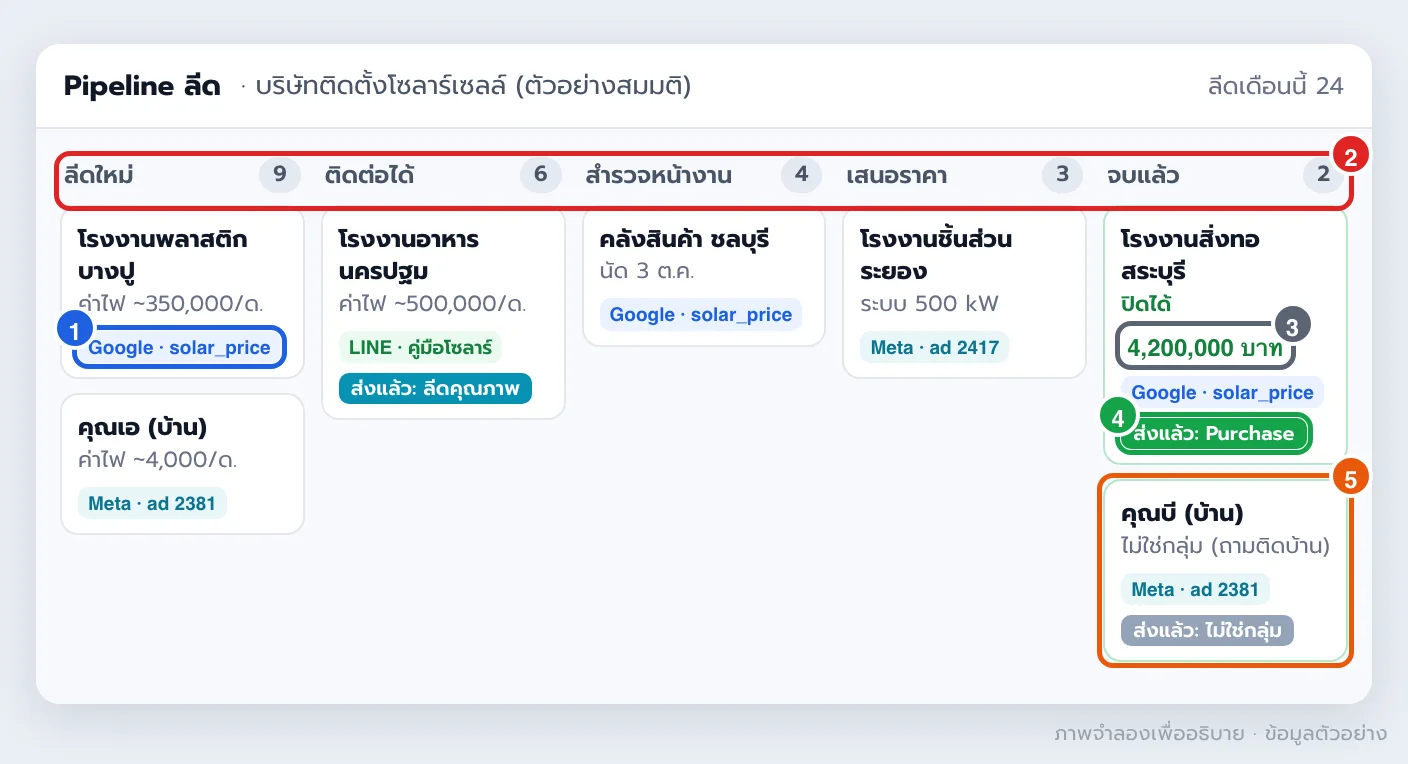Open the "คลังสินค้า ชลบุรี" lead card title
This screenshot has width=1408, height=764.
[x=685, y=240]
